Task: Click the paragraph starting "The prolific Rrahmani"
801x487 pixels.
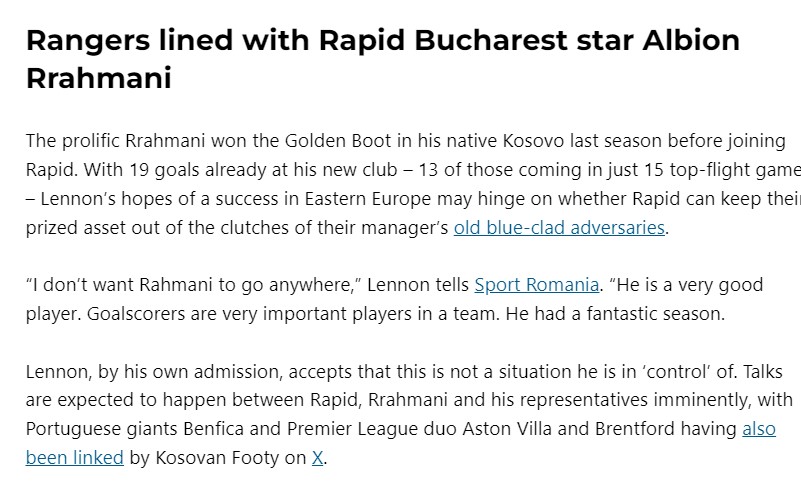Action: click(413, 184)
